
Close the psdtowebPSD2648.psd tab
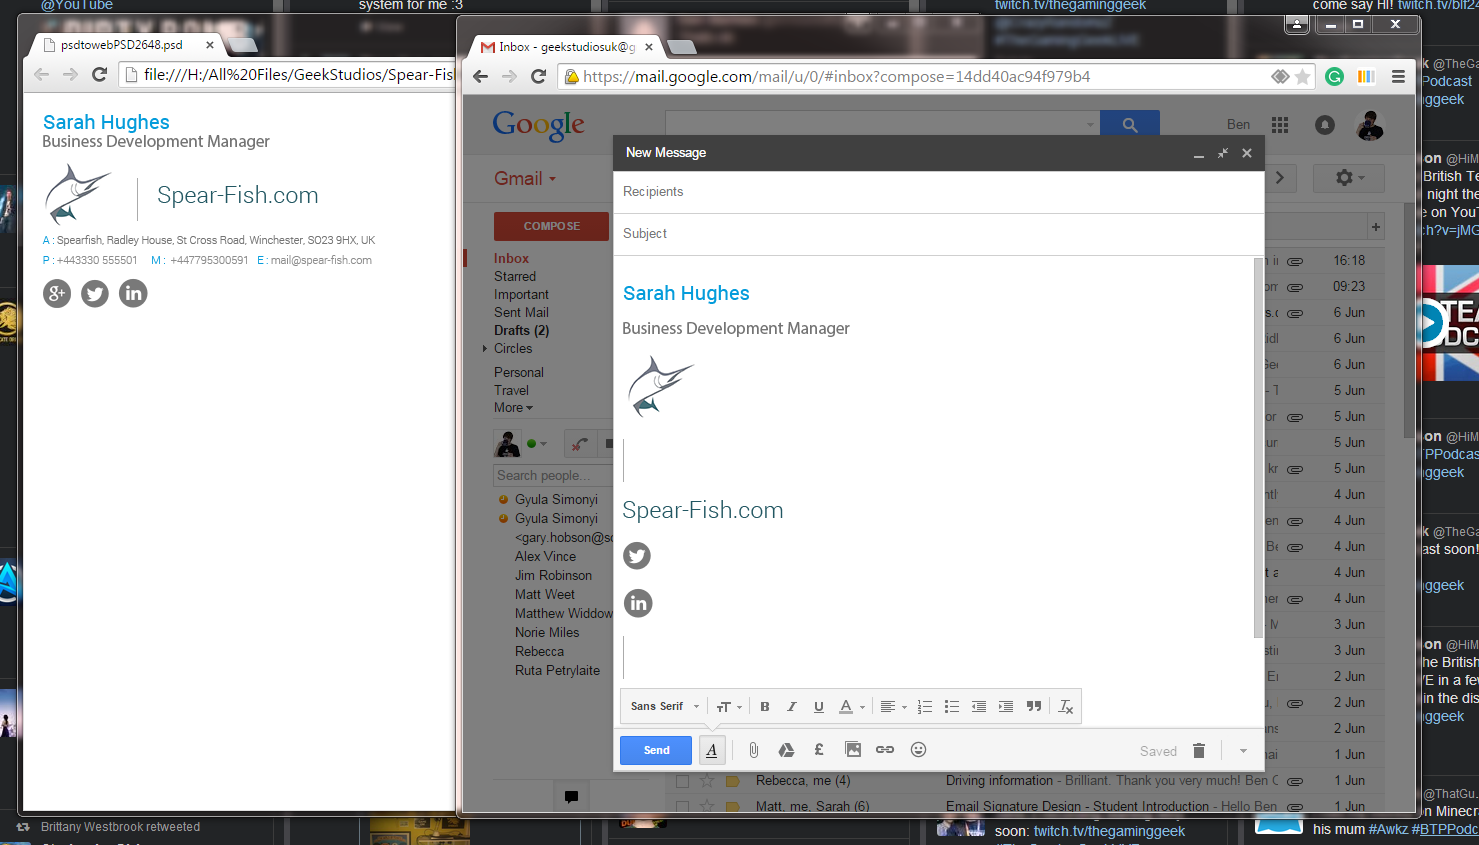click(210, 45)
